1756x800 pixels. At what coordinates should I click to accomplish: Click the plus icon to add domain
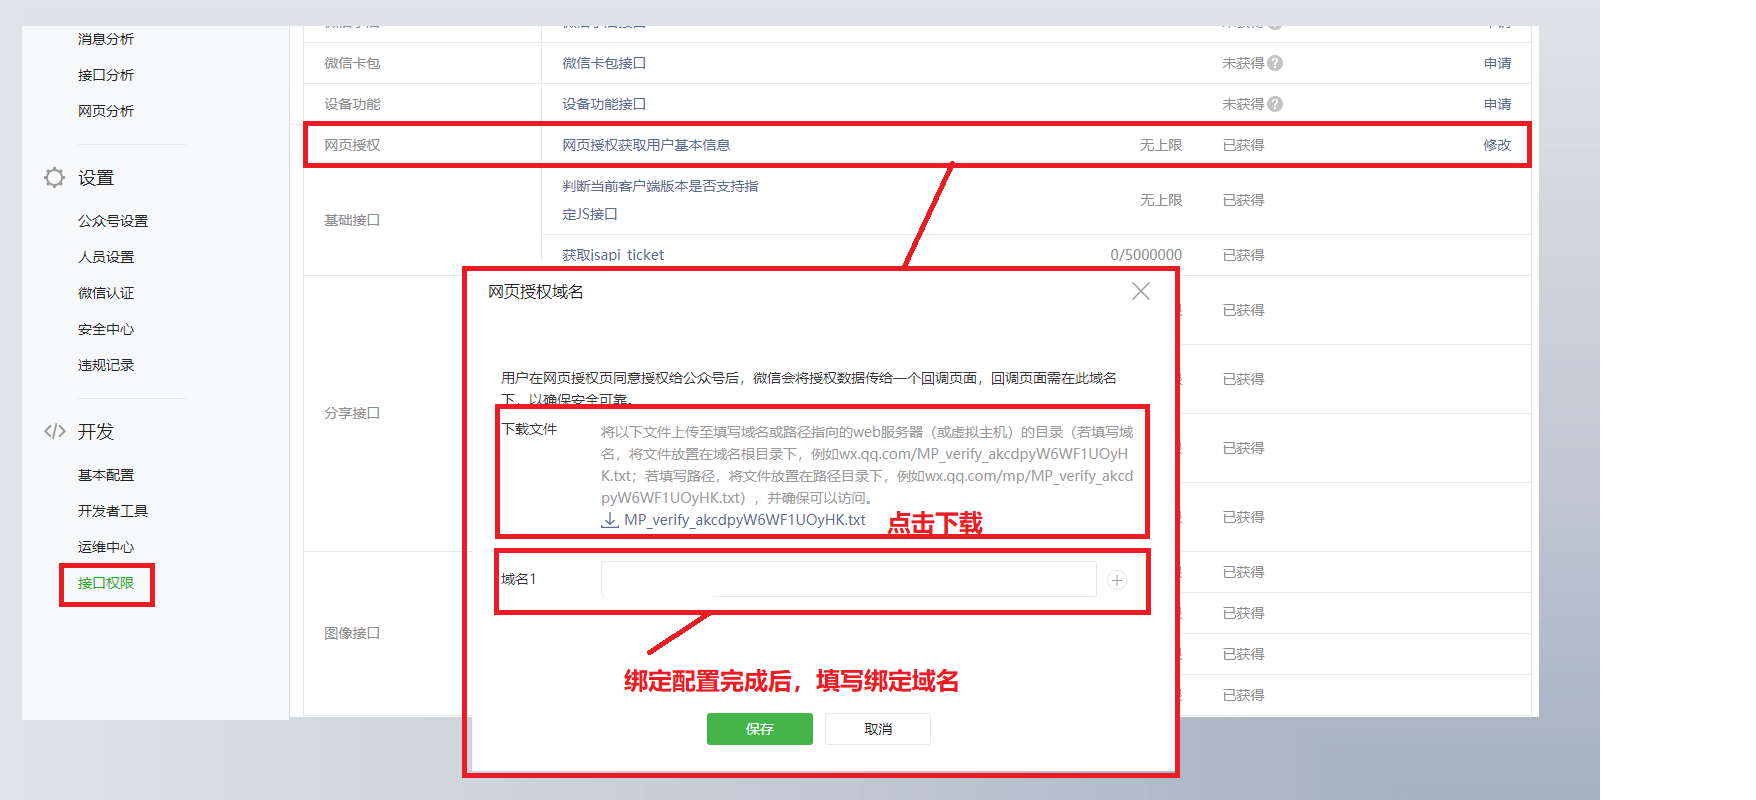point(1117,580)
